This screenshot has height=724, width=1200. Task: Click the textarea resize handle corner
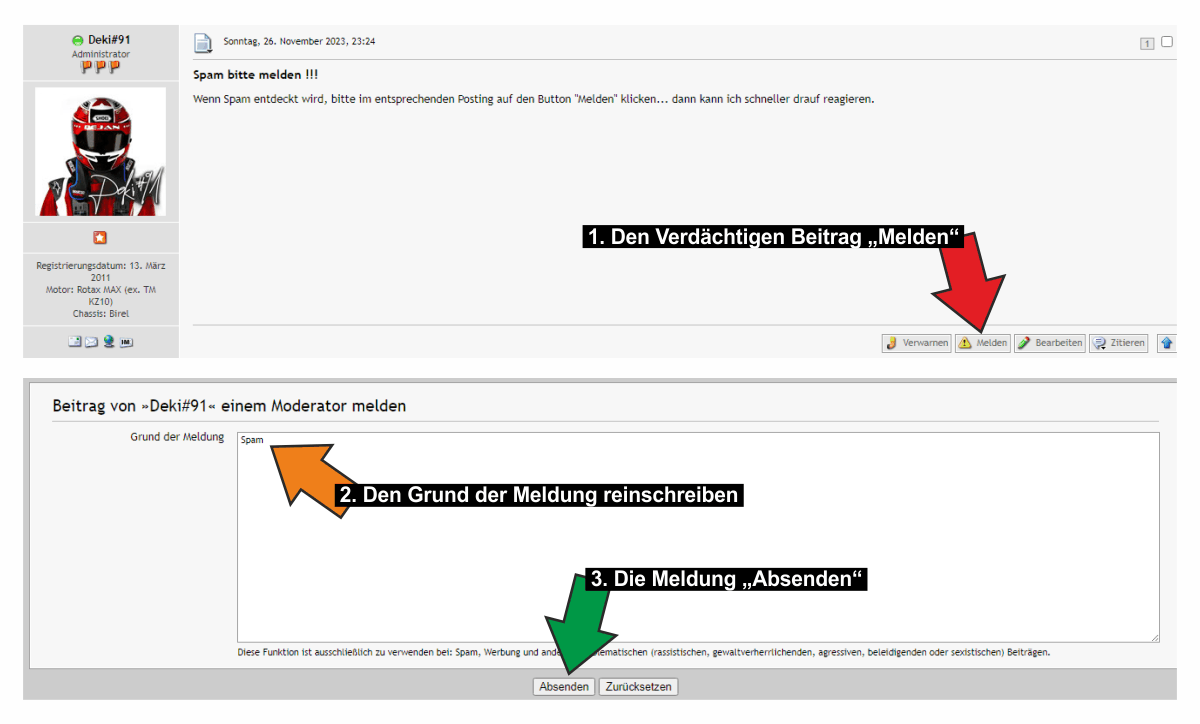1155,637
